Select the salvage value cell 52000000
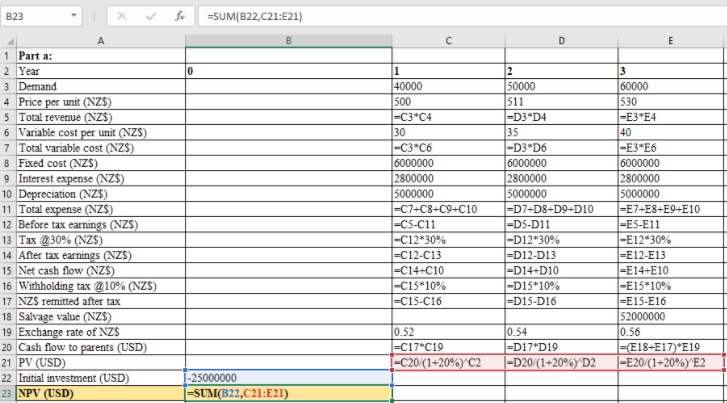This screenshot has height=403, width=727. [671, 314]
